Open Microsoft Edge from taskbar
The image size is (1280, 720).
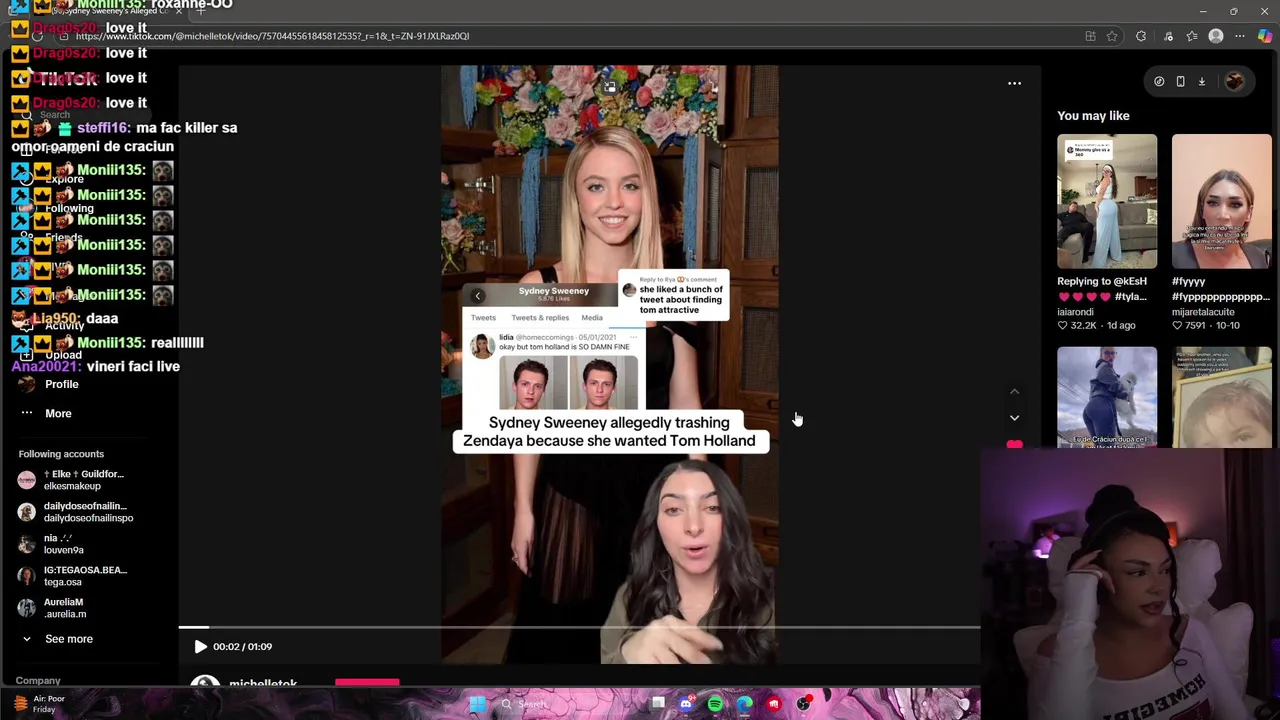pos(745,704)
